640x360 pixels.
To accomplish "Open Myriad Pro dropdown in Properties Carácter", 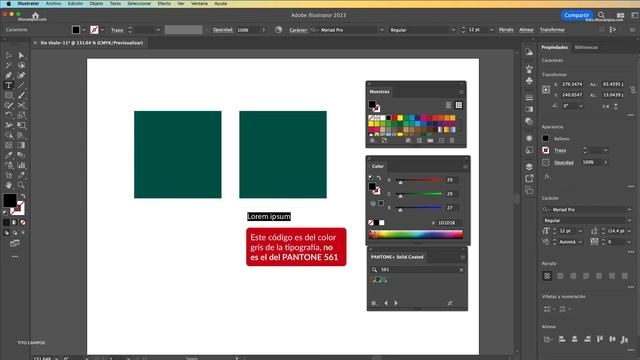I will click(x=629, y=210).
